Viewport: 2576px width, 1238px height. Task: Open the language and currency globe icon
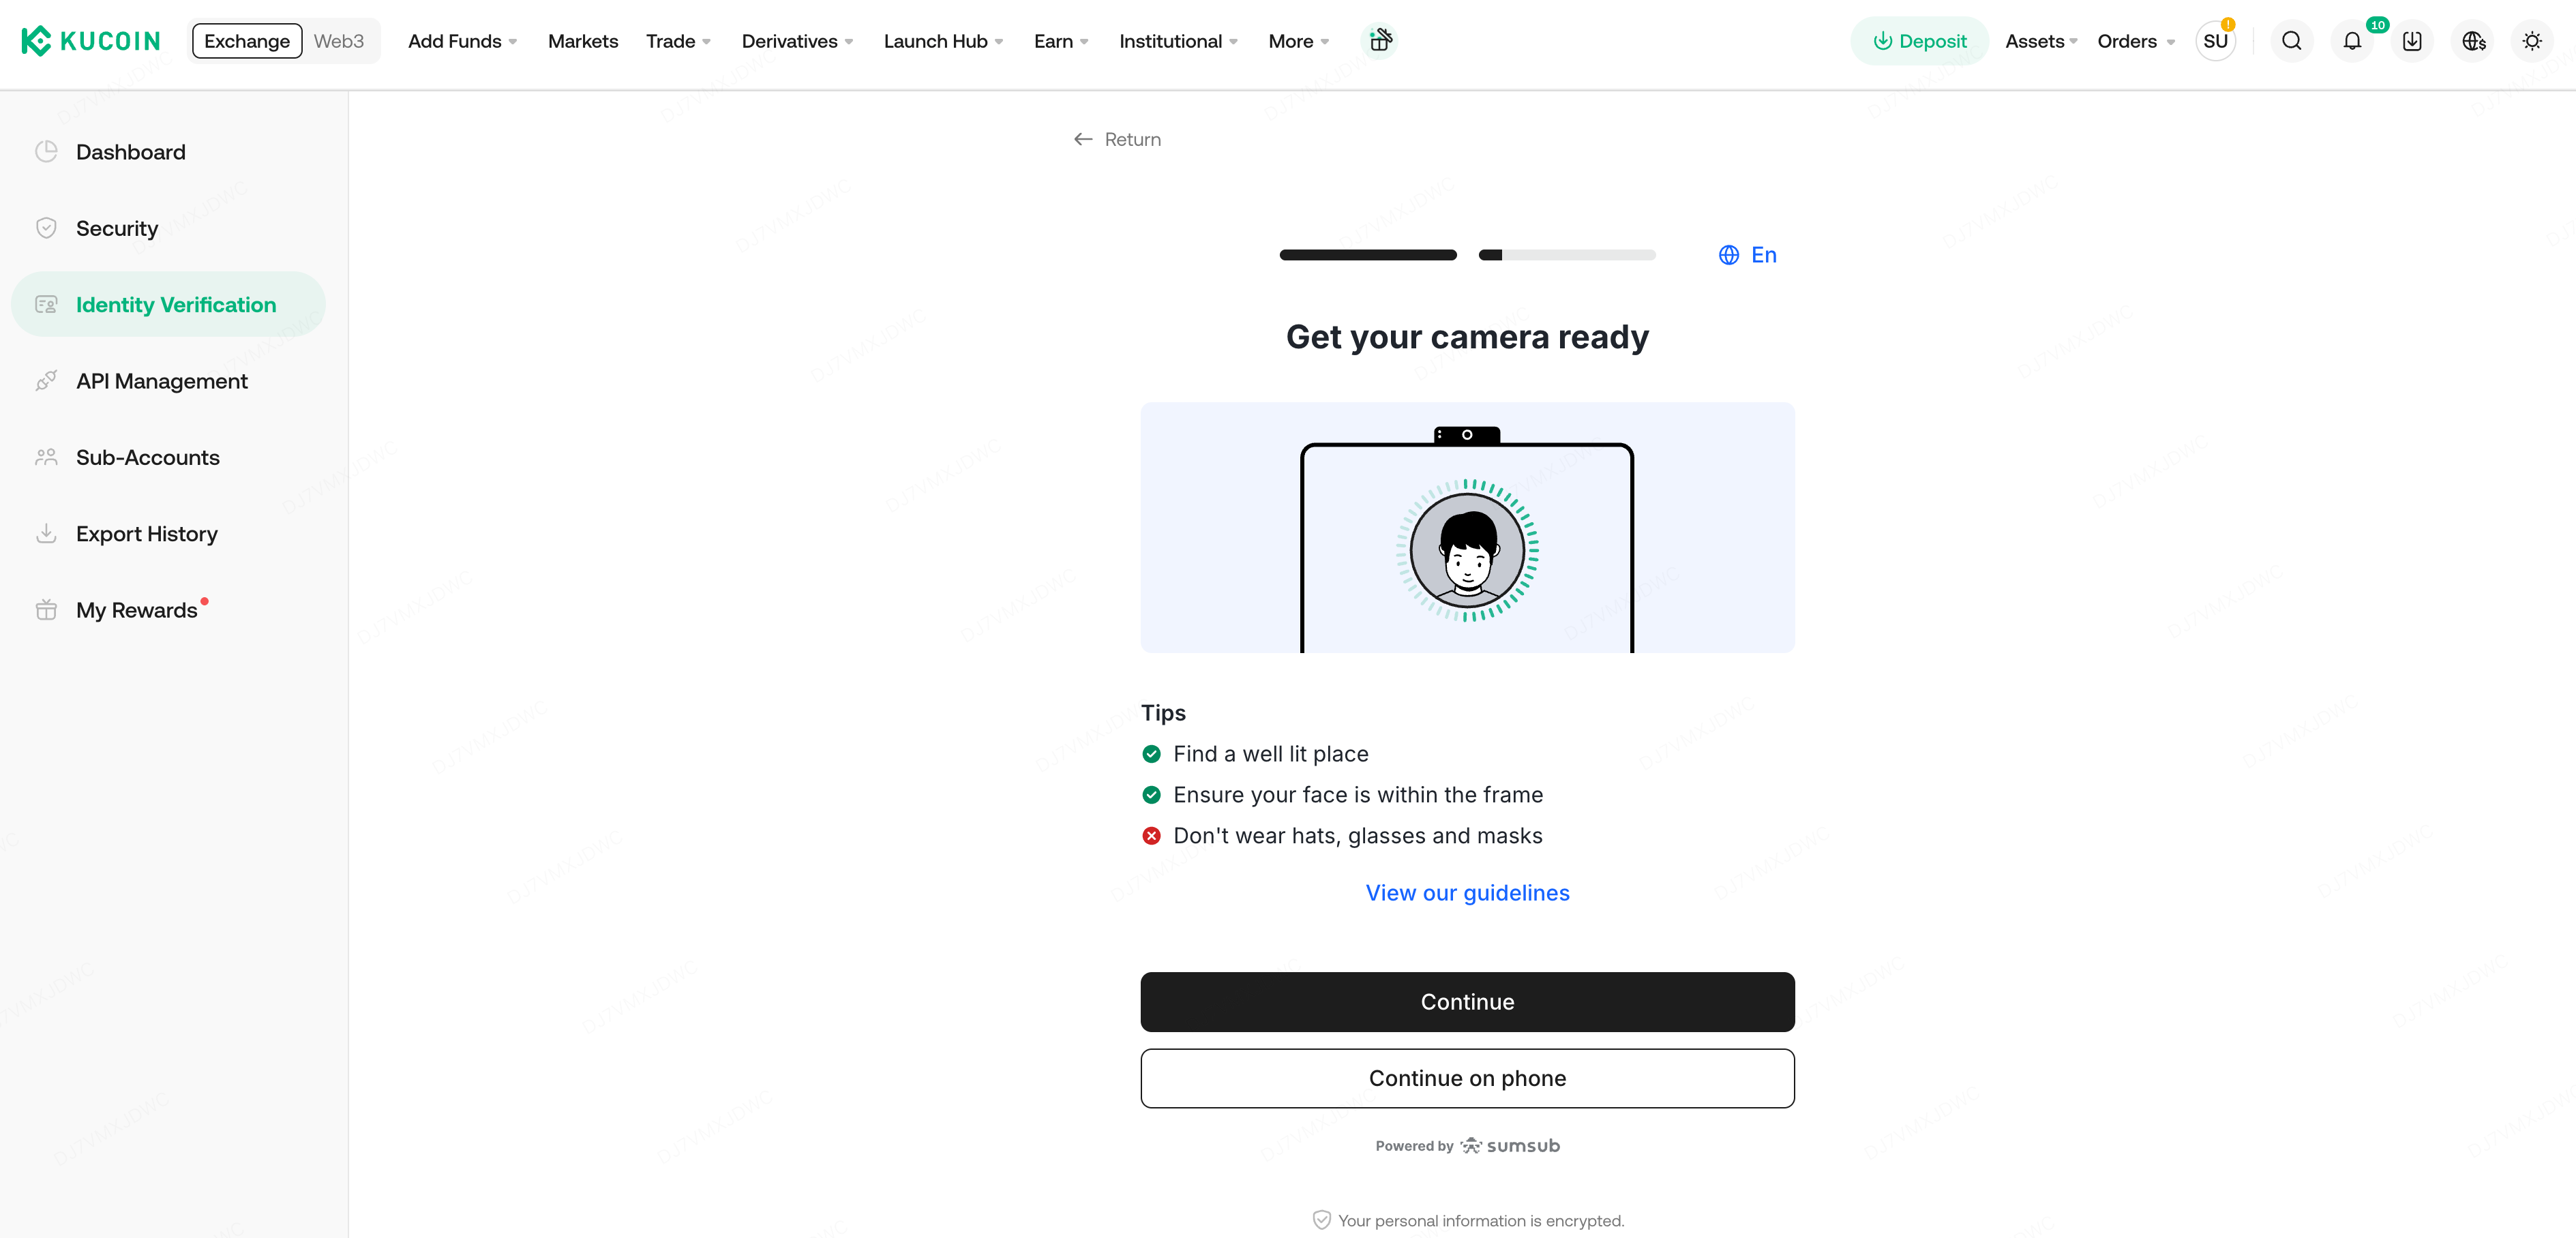(2473, 41)
